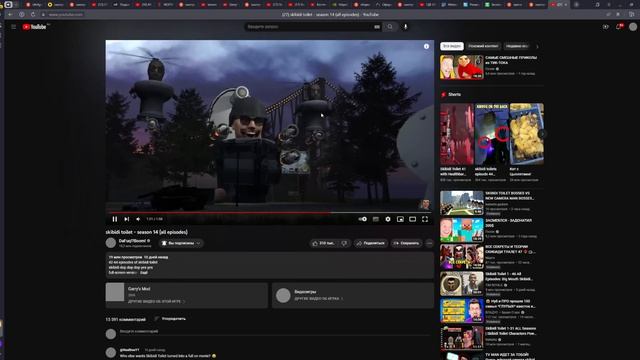Open a new browser tab with plus
640x360 pixels.
click(576, 4)
